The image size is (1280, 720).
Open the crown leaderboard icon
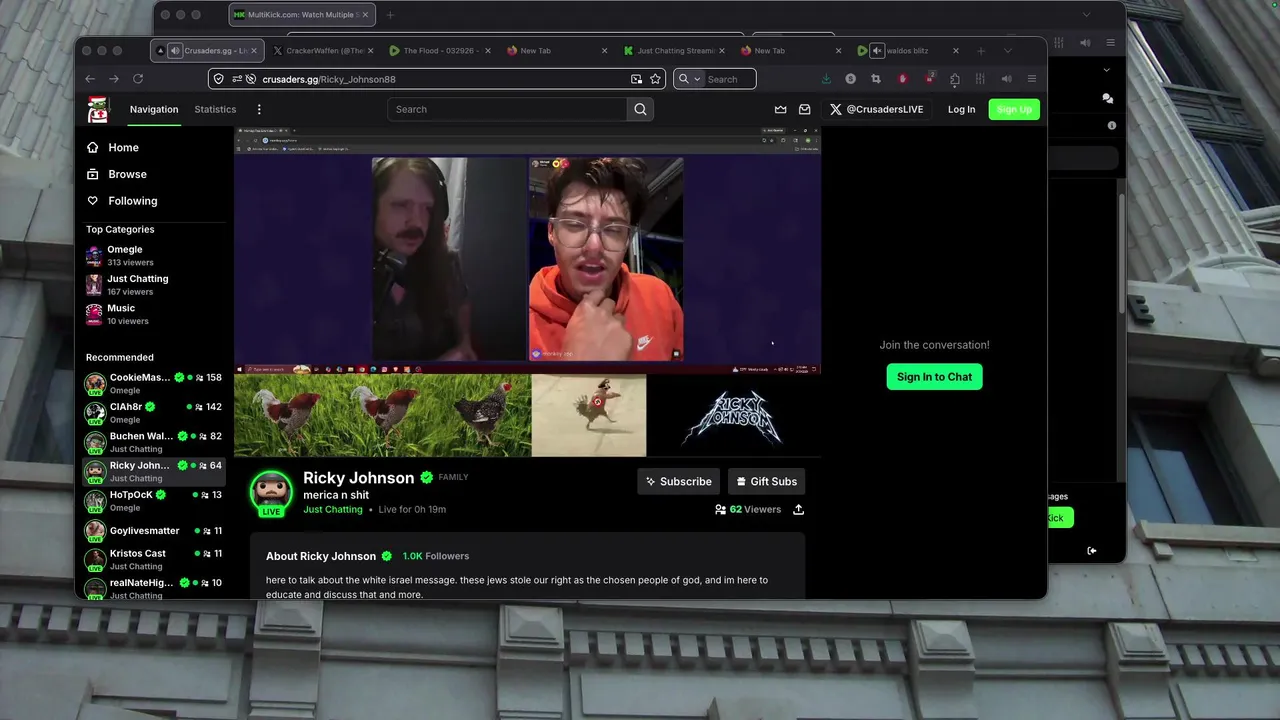click(781, 109)
